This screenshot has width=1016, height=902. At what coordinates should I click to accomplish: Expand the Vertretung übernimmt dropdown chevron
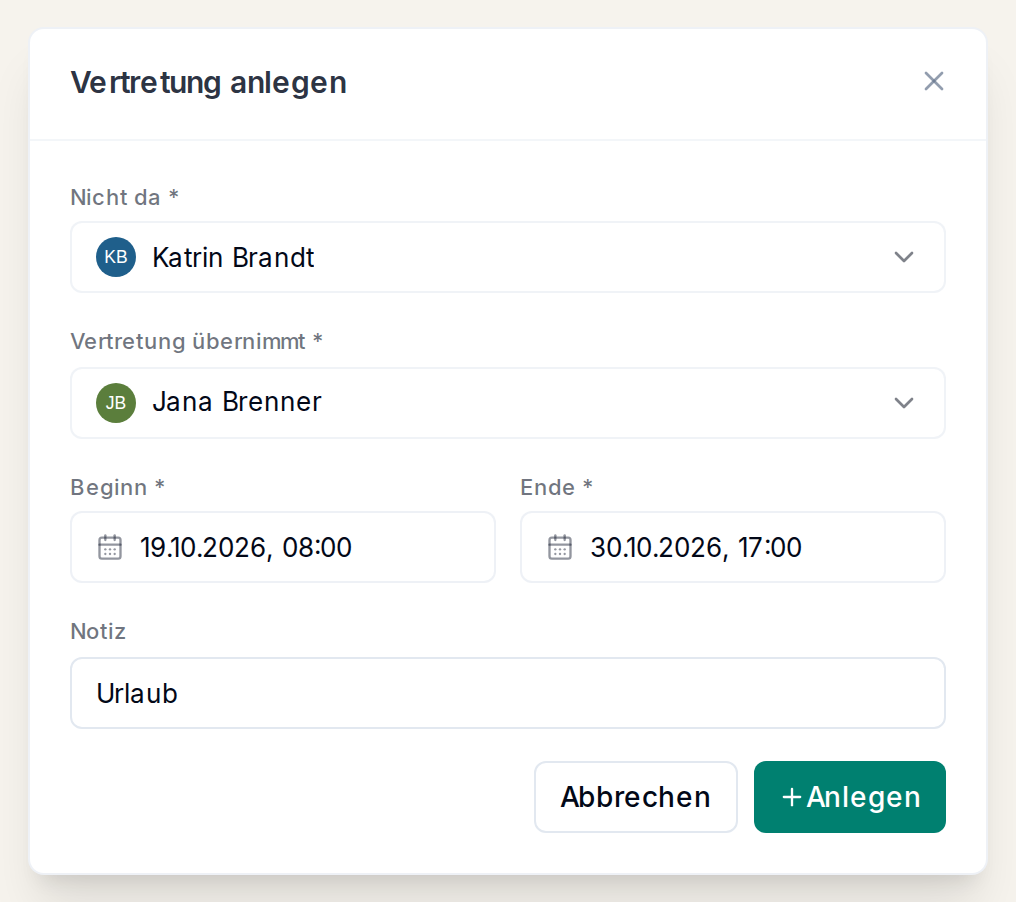coord(904,403)
